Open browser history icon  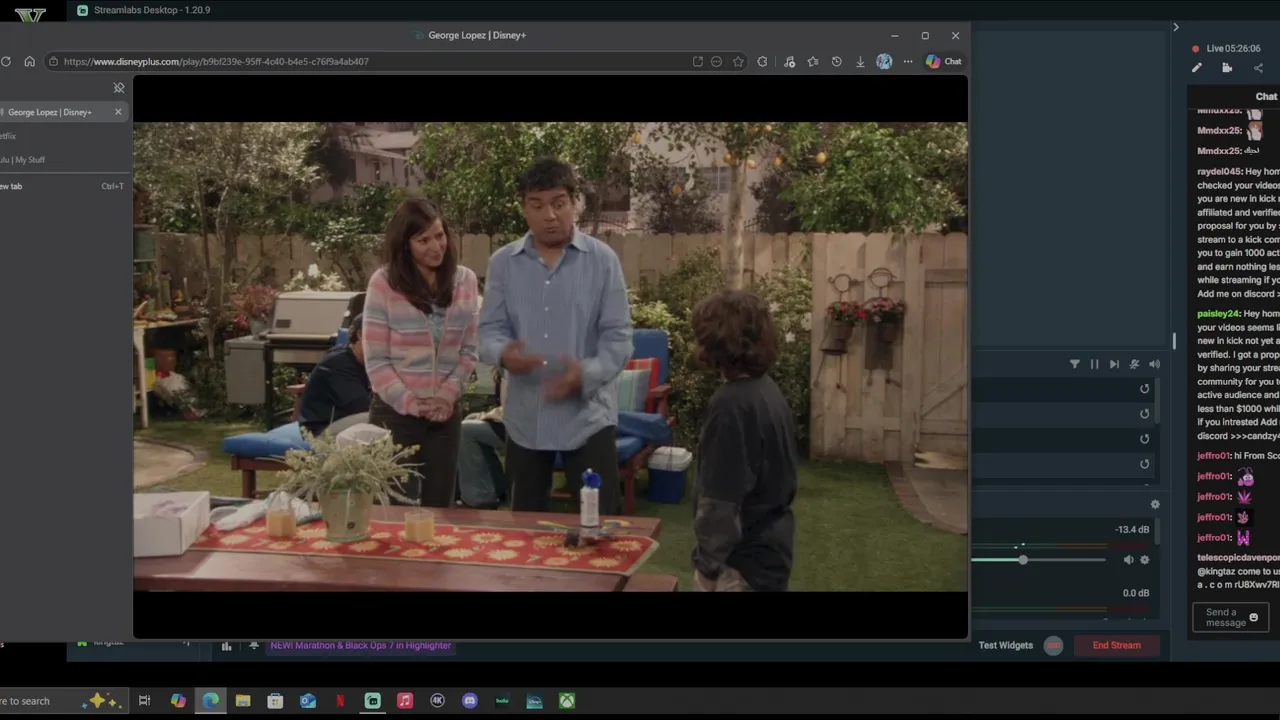[x=837, y=61]
